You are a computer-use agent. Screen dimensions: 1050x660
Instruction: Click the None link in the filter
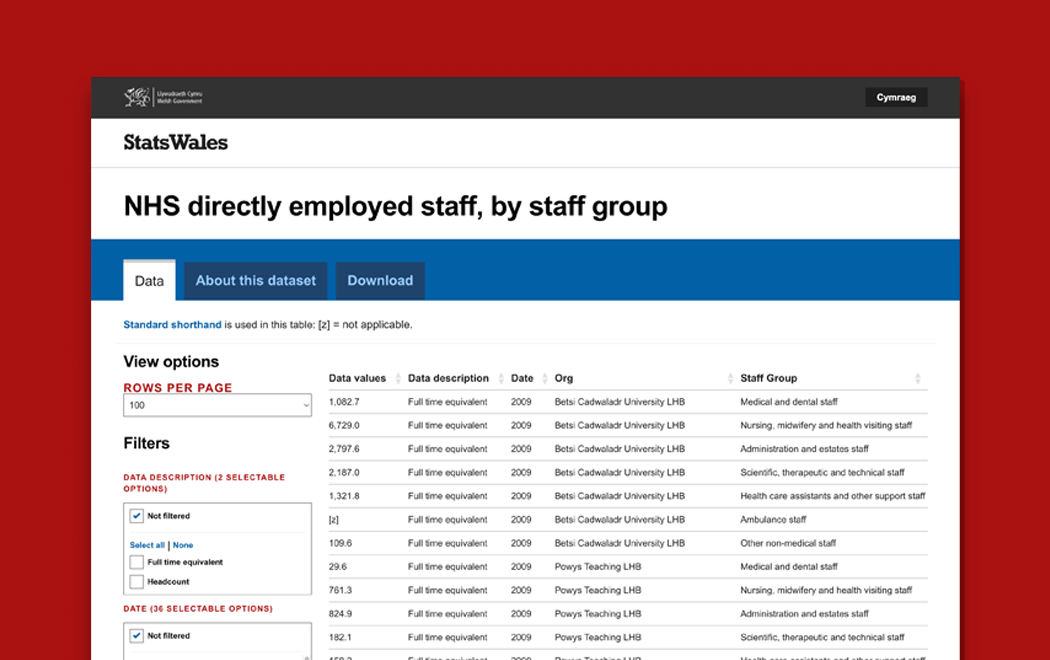pyautogui.click(x=183, y=545)
